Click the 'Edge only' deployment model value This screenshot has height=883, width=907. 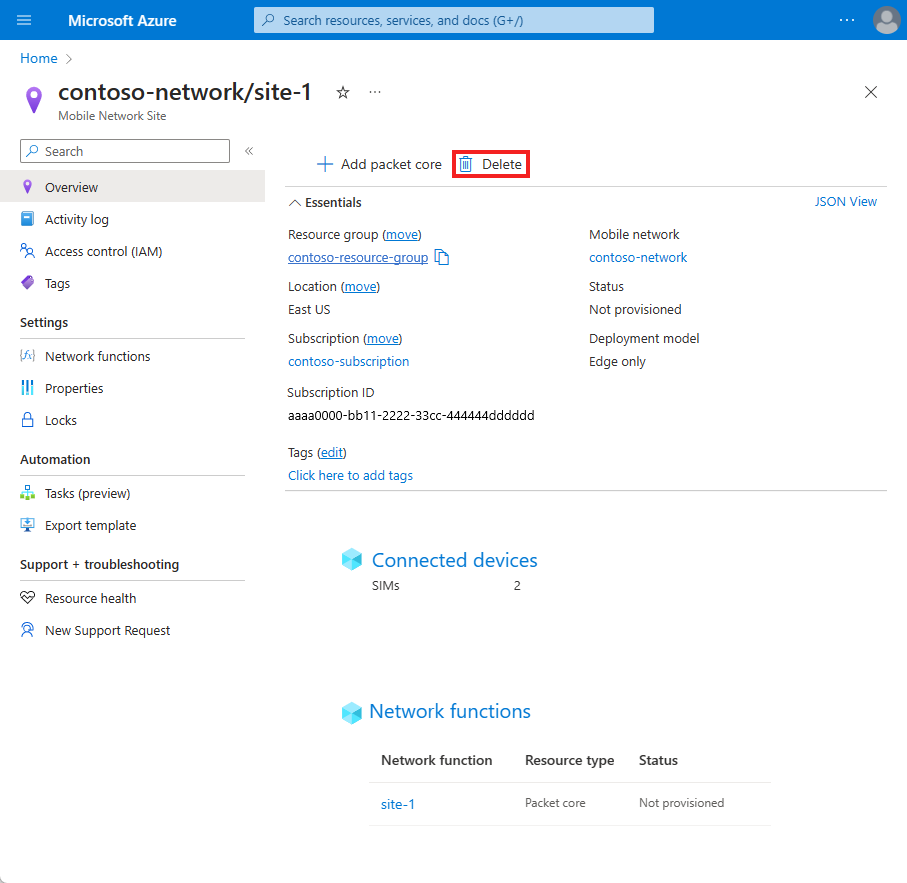click(617, 361)
